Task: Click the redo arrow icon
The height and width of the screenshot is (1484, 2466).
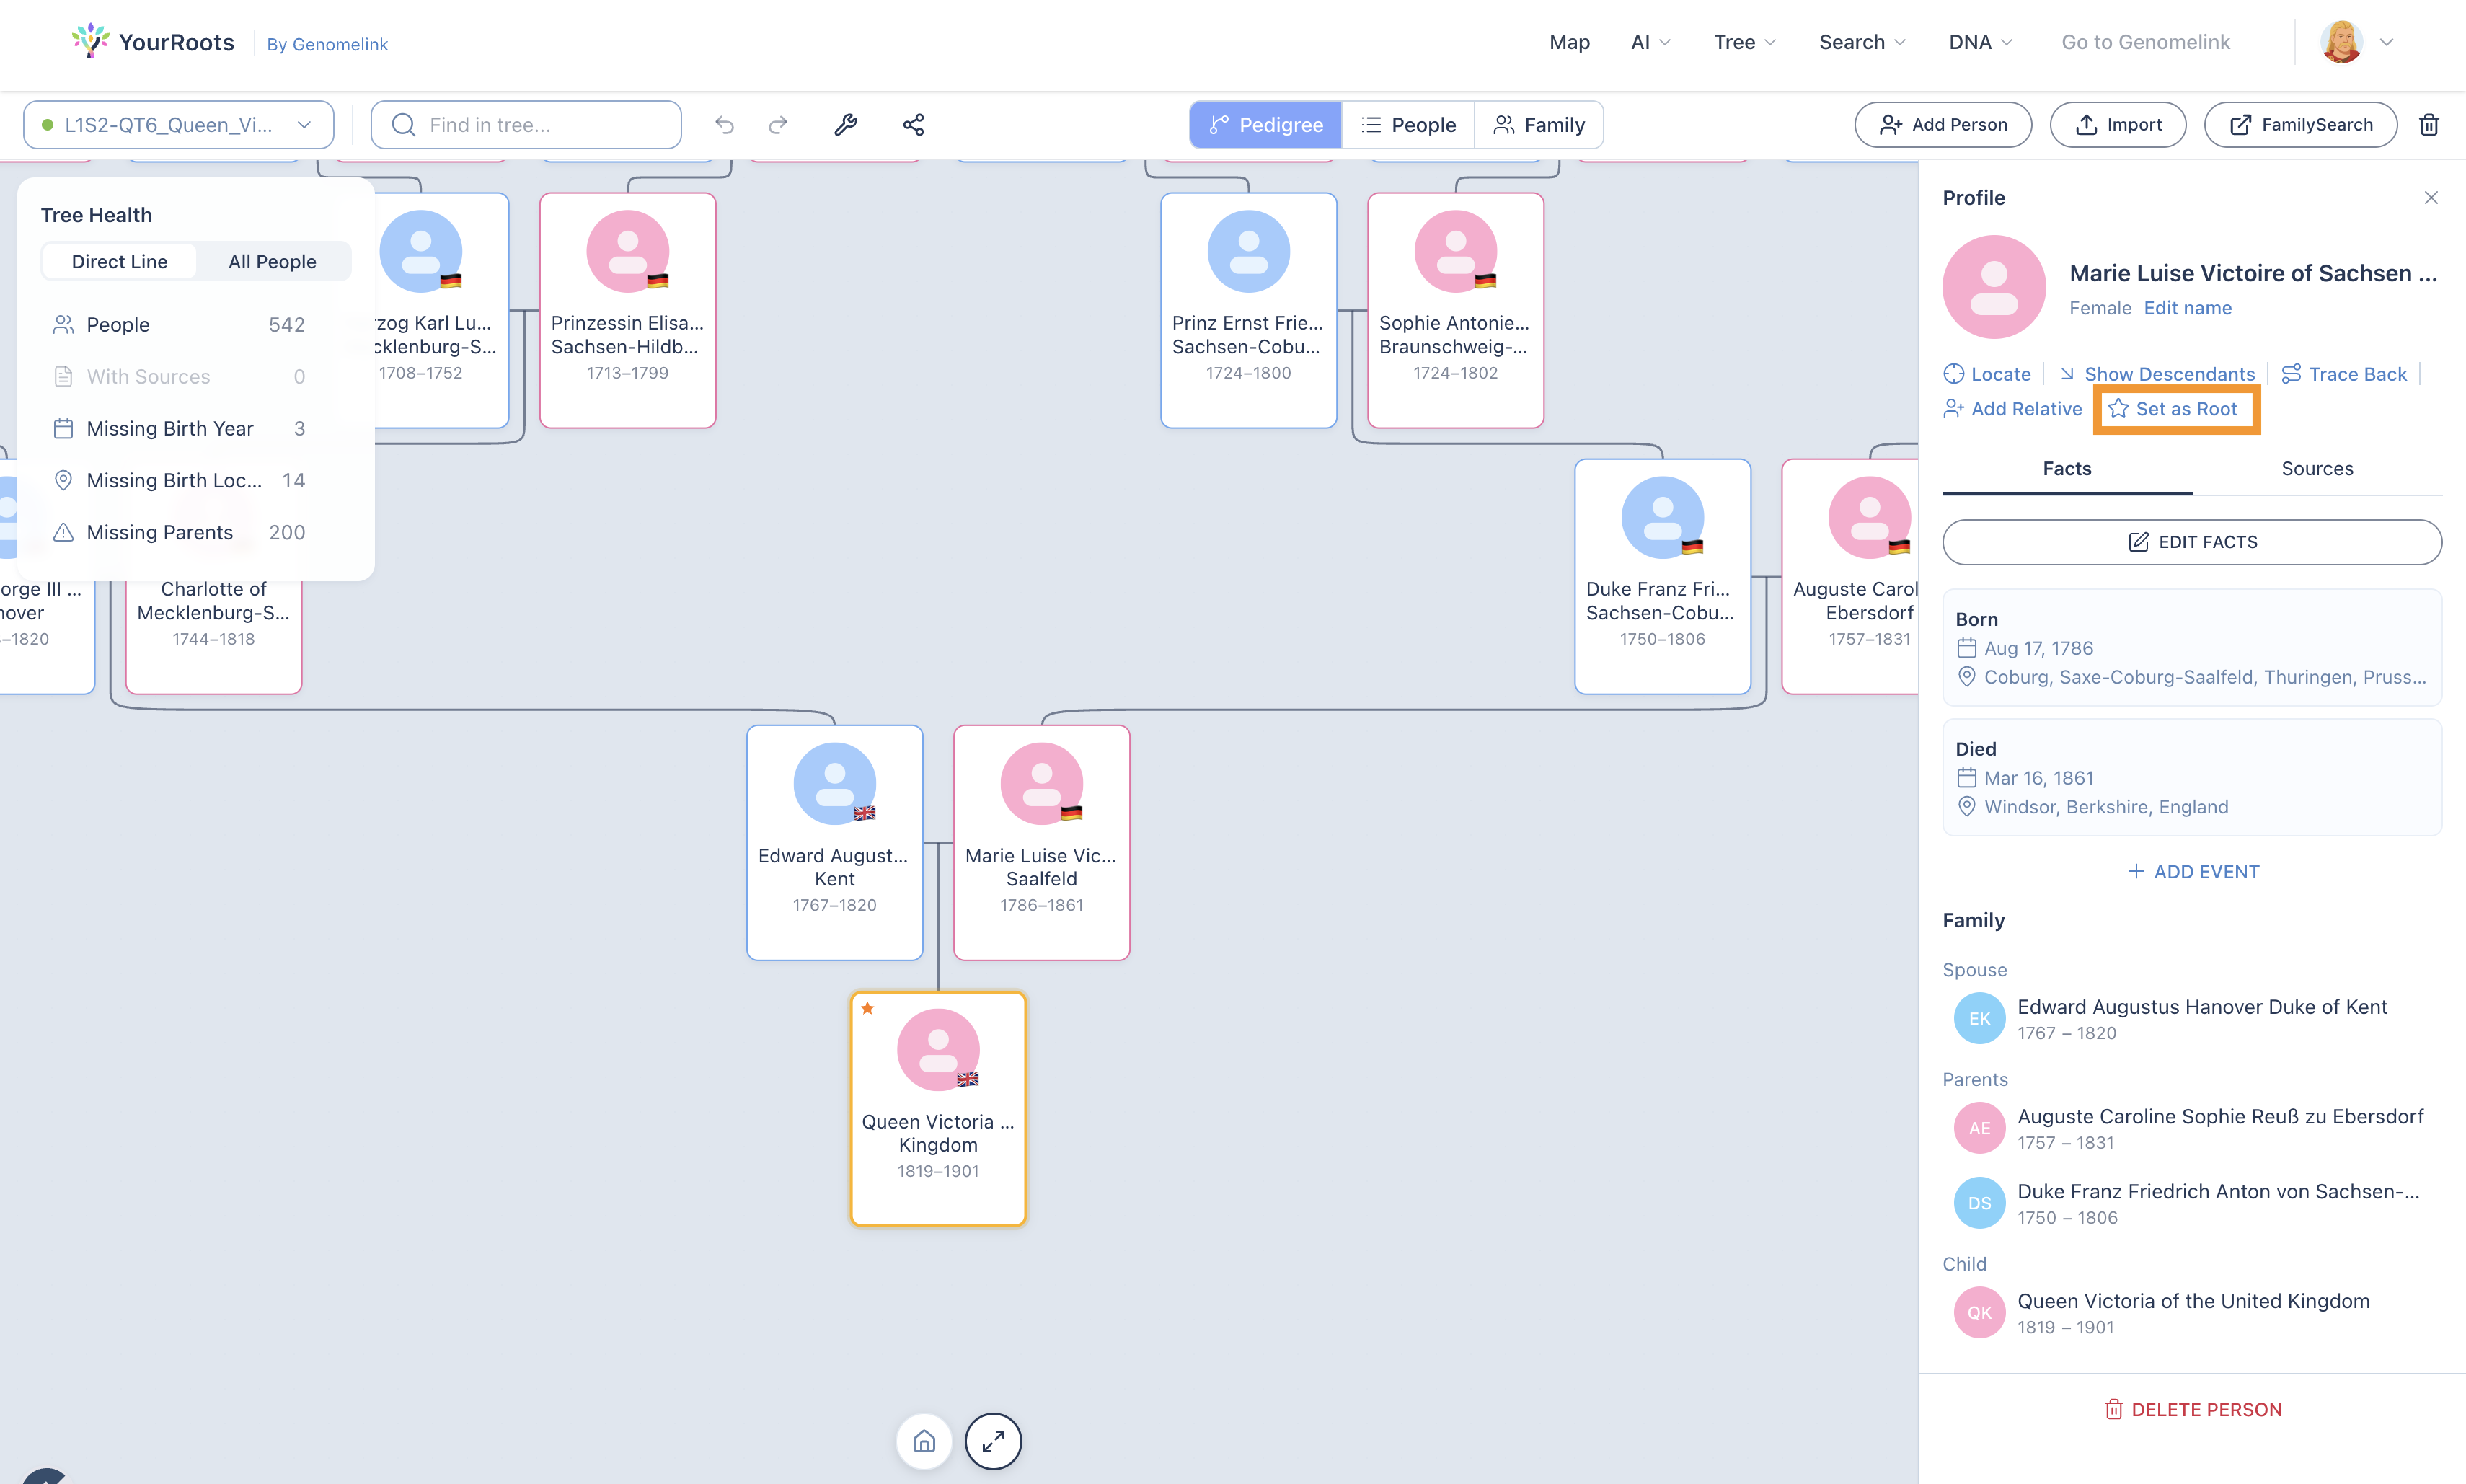Action: point(778,125)
